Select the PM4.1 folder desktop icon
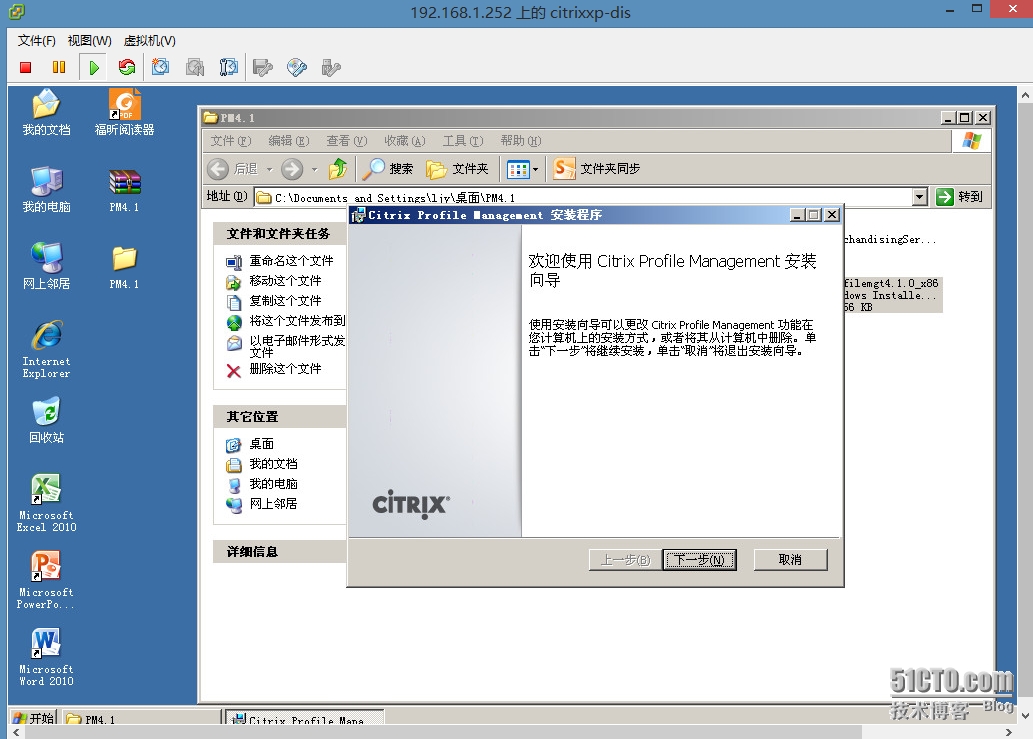This screenshot has height=739, width=1033. (x=125, y=267)
